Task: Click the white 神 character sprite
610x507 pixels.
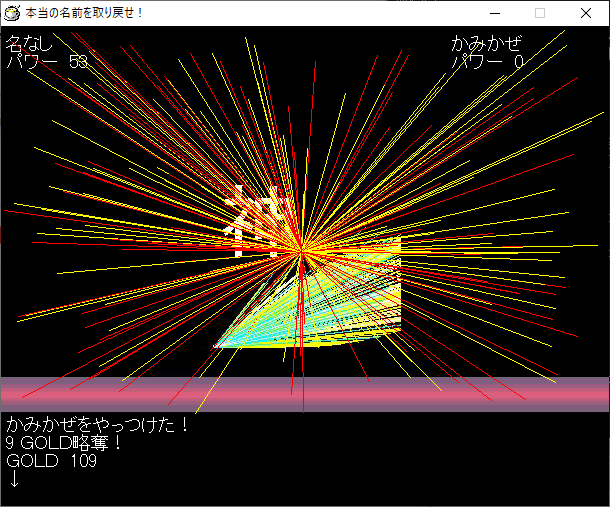Action: click(x=259, y=221)
